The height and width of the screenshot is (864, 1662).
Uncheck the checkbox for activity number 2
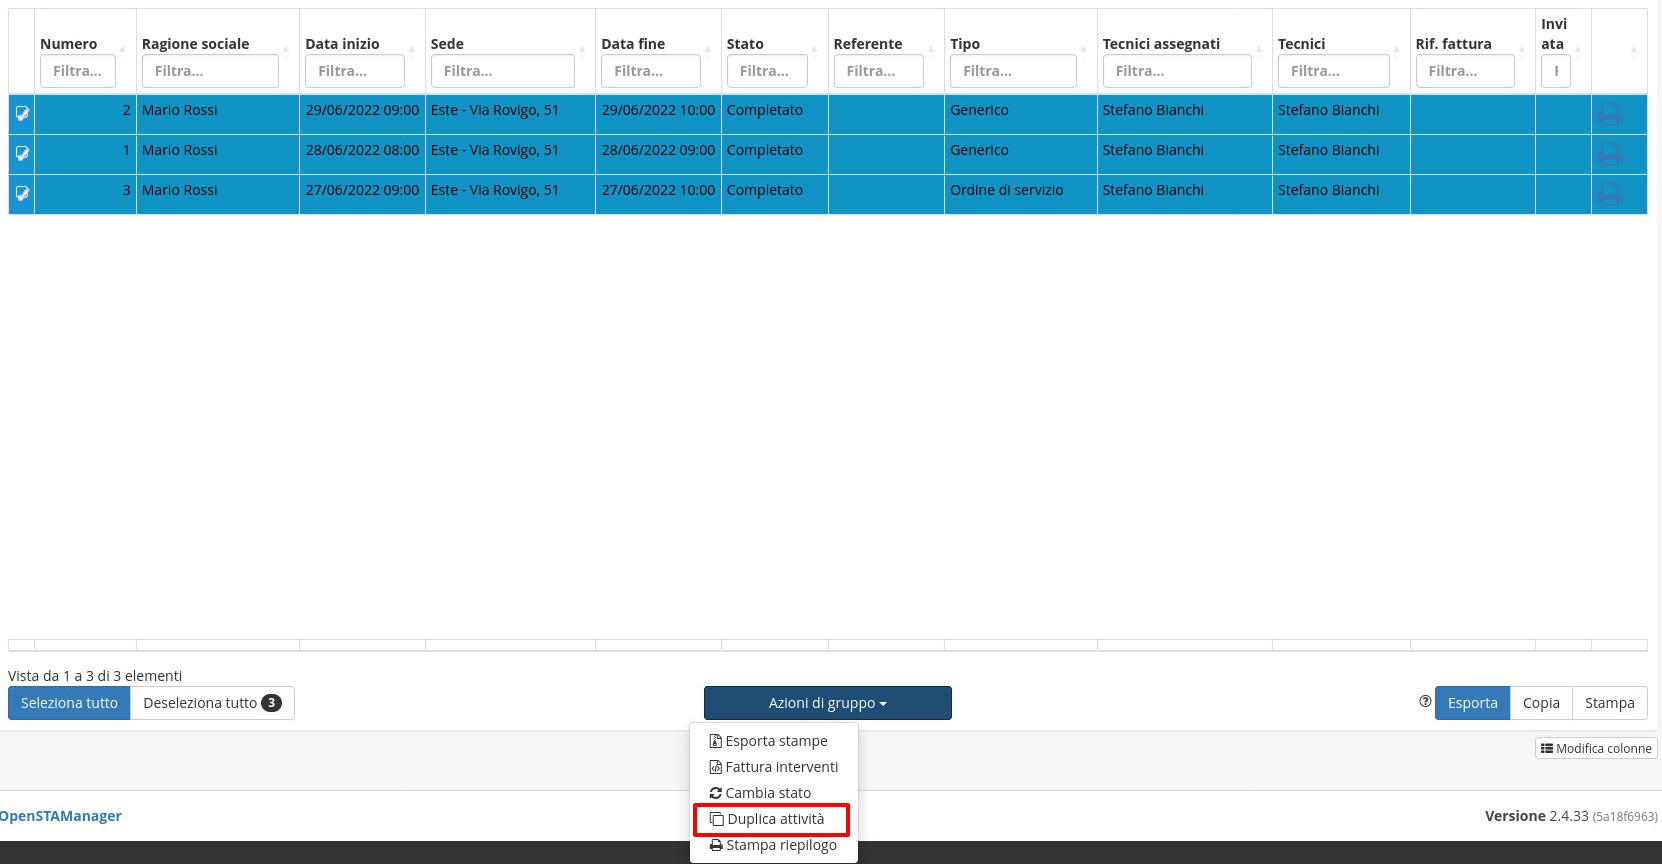[x=22, y=114]
